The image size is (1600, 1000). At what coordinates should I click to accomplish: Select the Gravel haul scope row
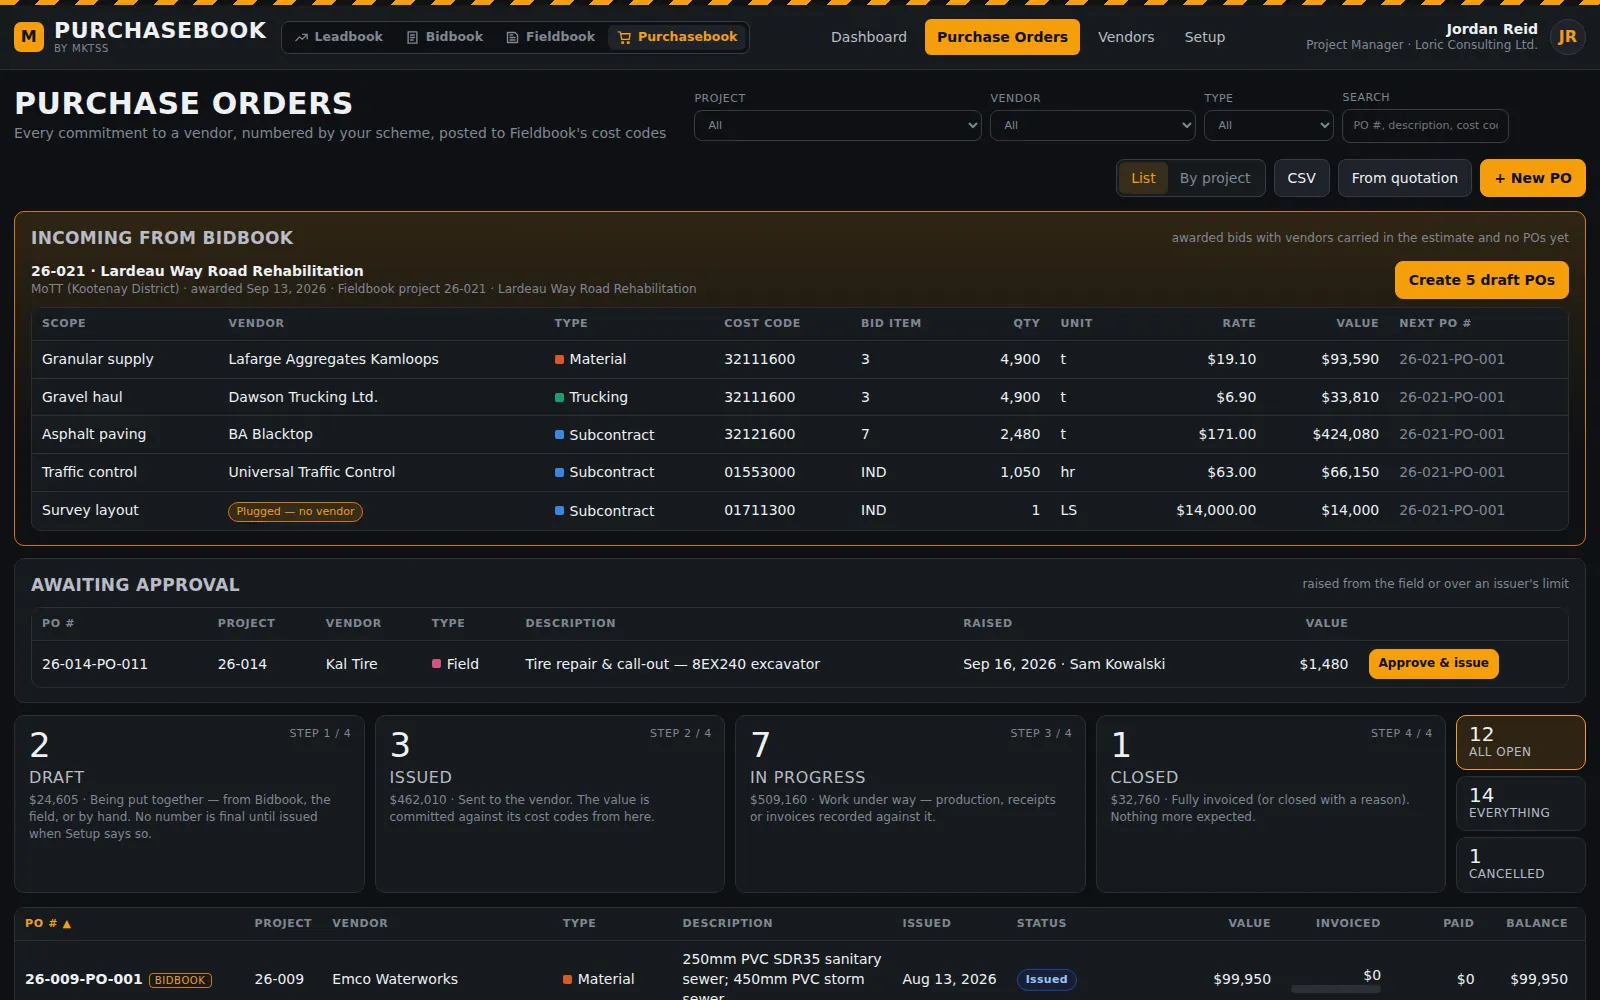coord(799,397)
